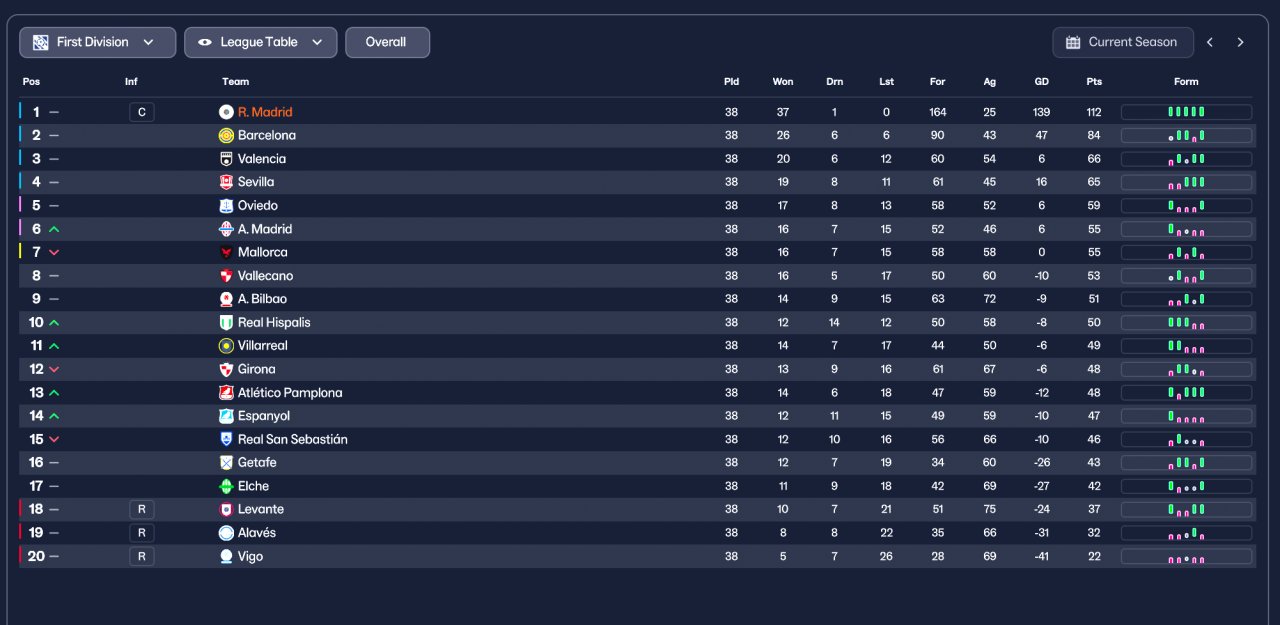This screenshot has height=625, width=1280.
Task: Click the Villarreal club badge icon
Action: pos(226,346)
